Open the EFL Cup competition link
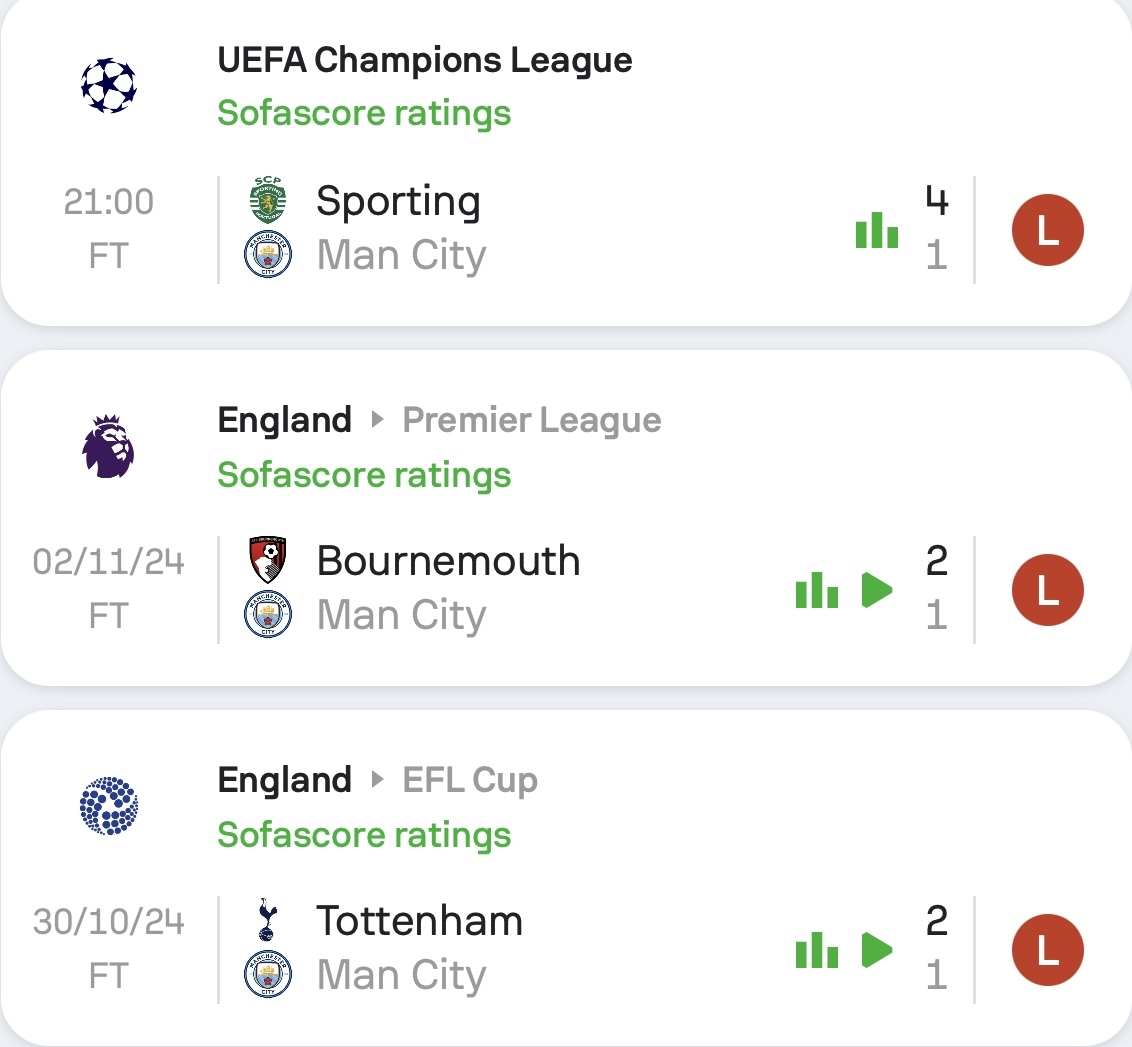The height and width of the screenshot is (1047, 1132). (470, 781)
